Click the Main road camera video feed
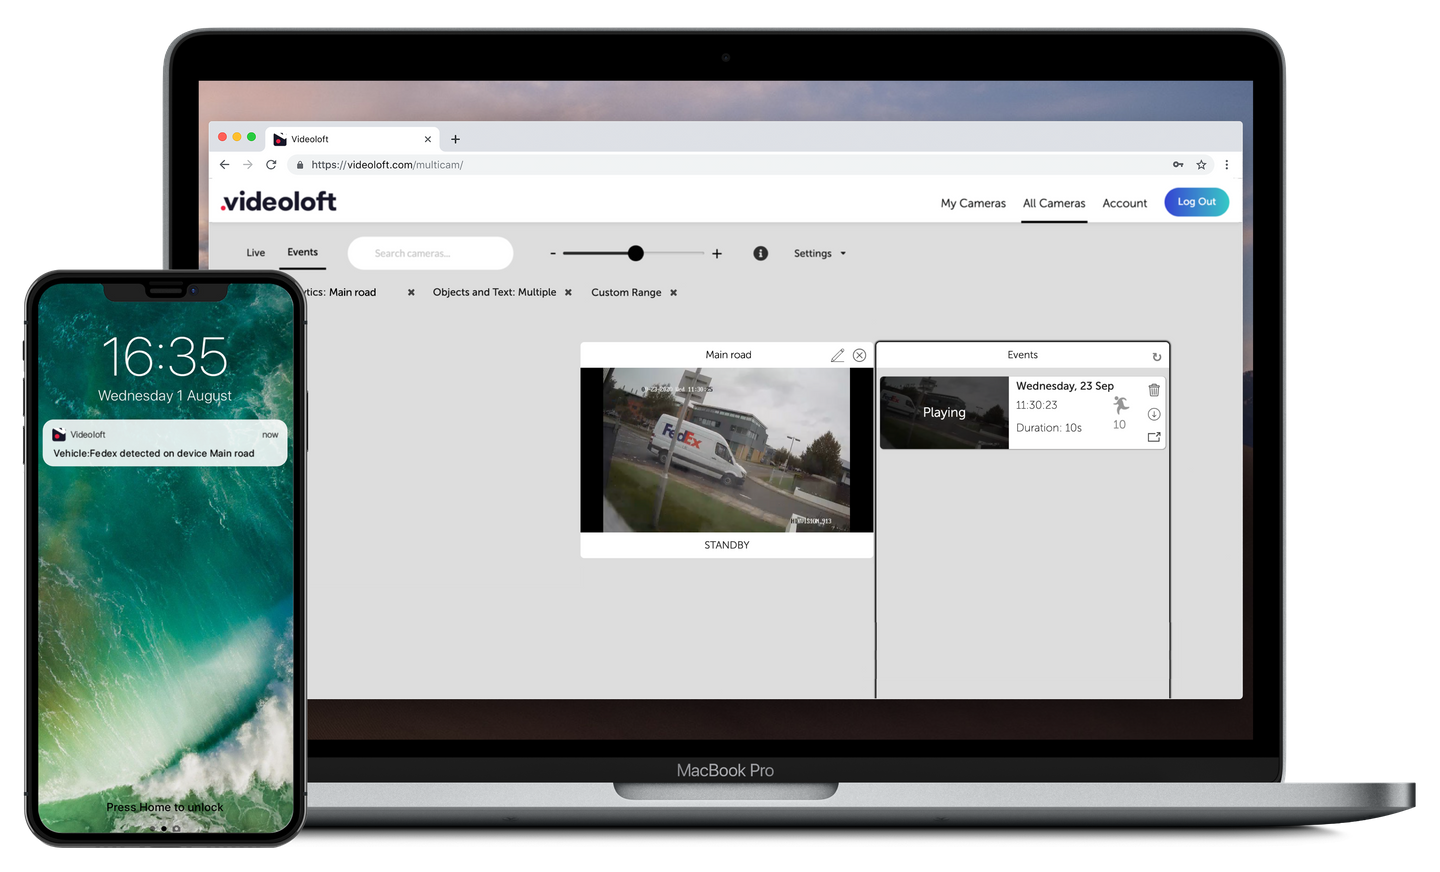This screenshot has width=1440, height=872. pos(727,450)
